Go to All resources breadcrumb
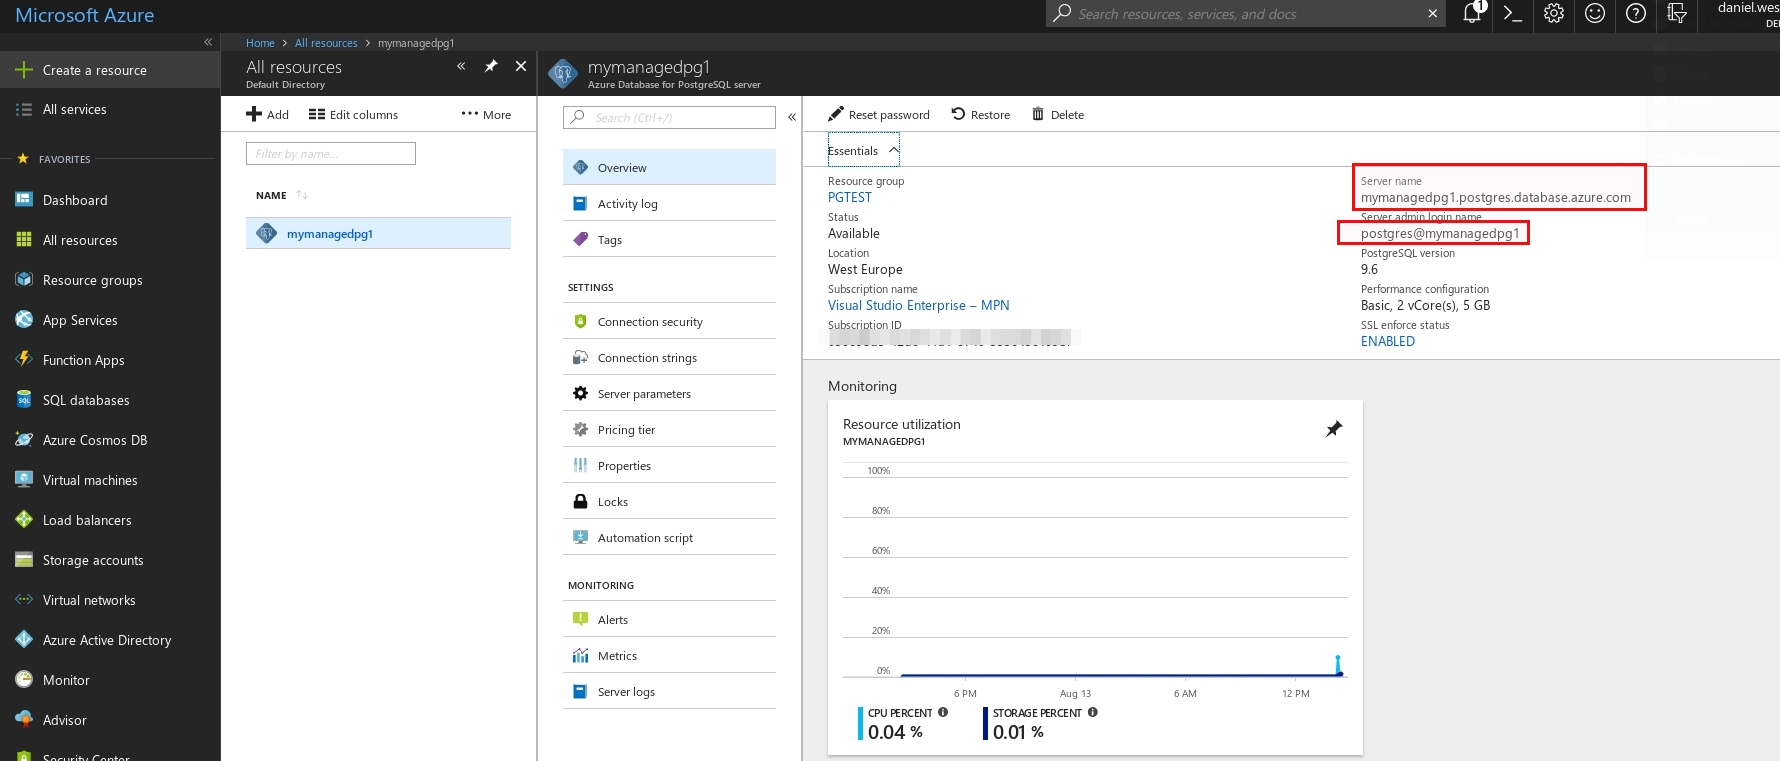The width and height of the screenshot is (1780, 761). tap(326, 43)
